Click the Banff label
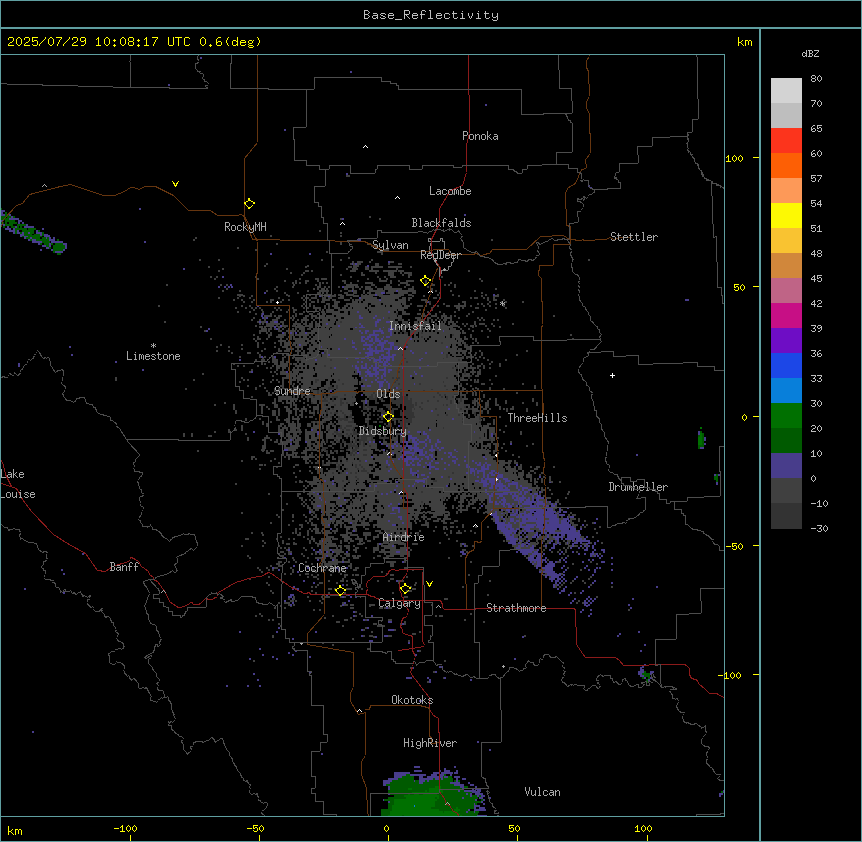The image size is (862, 842). (124, 567)
